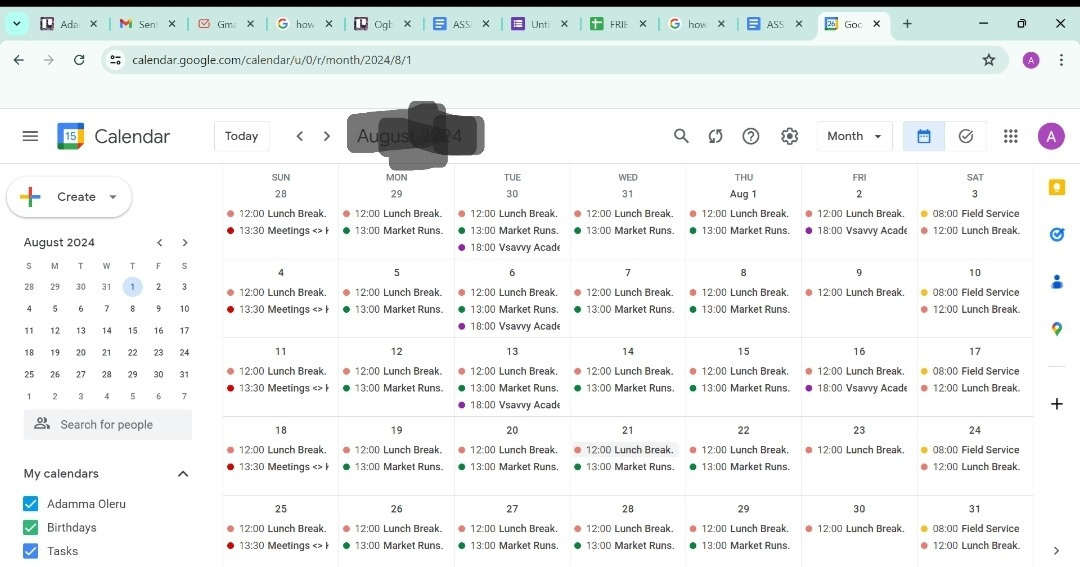
Task: Open the Create dropdown arrow
Action: click(x=113, y=197)
